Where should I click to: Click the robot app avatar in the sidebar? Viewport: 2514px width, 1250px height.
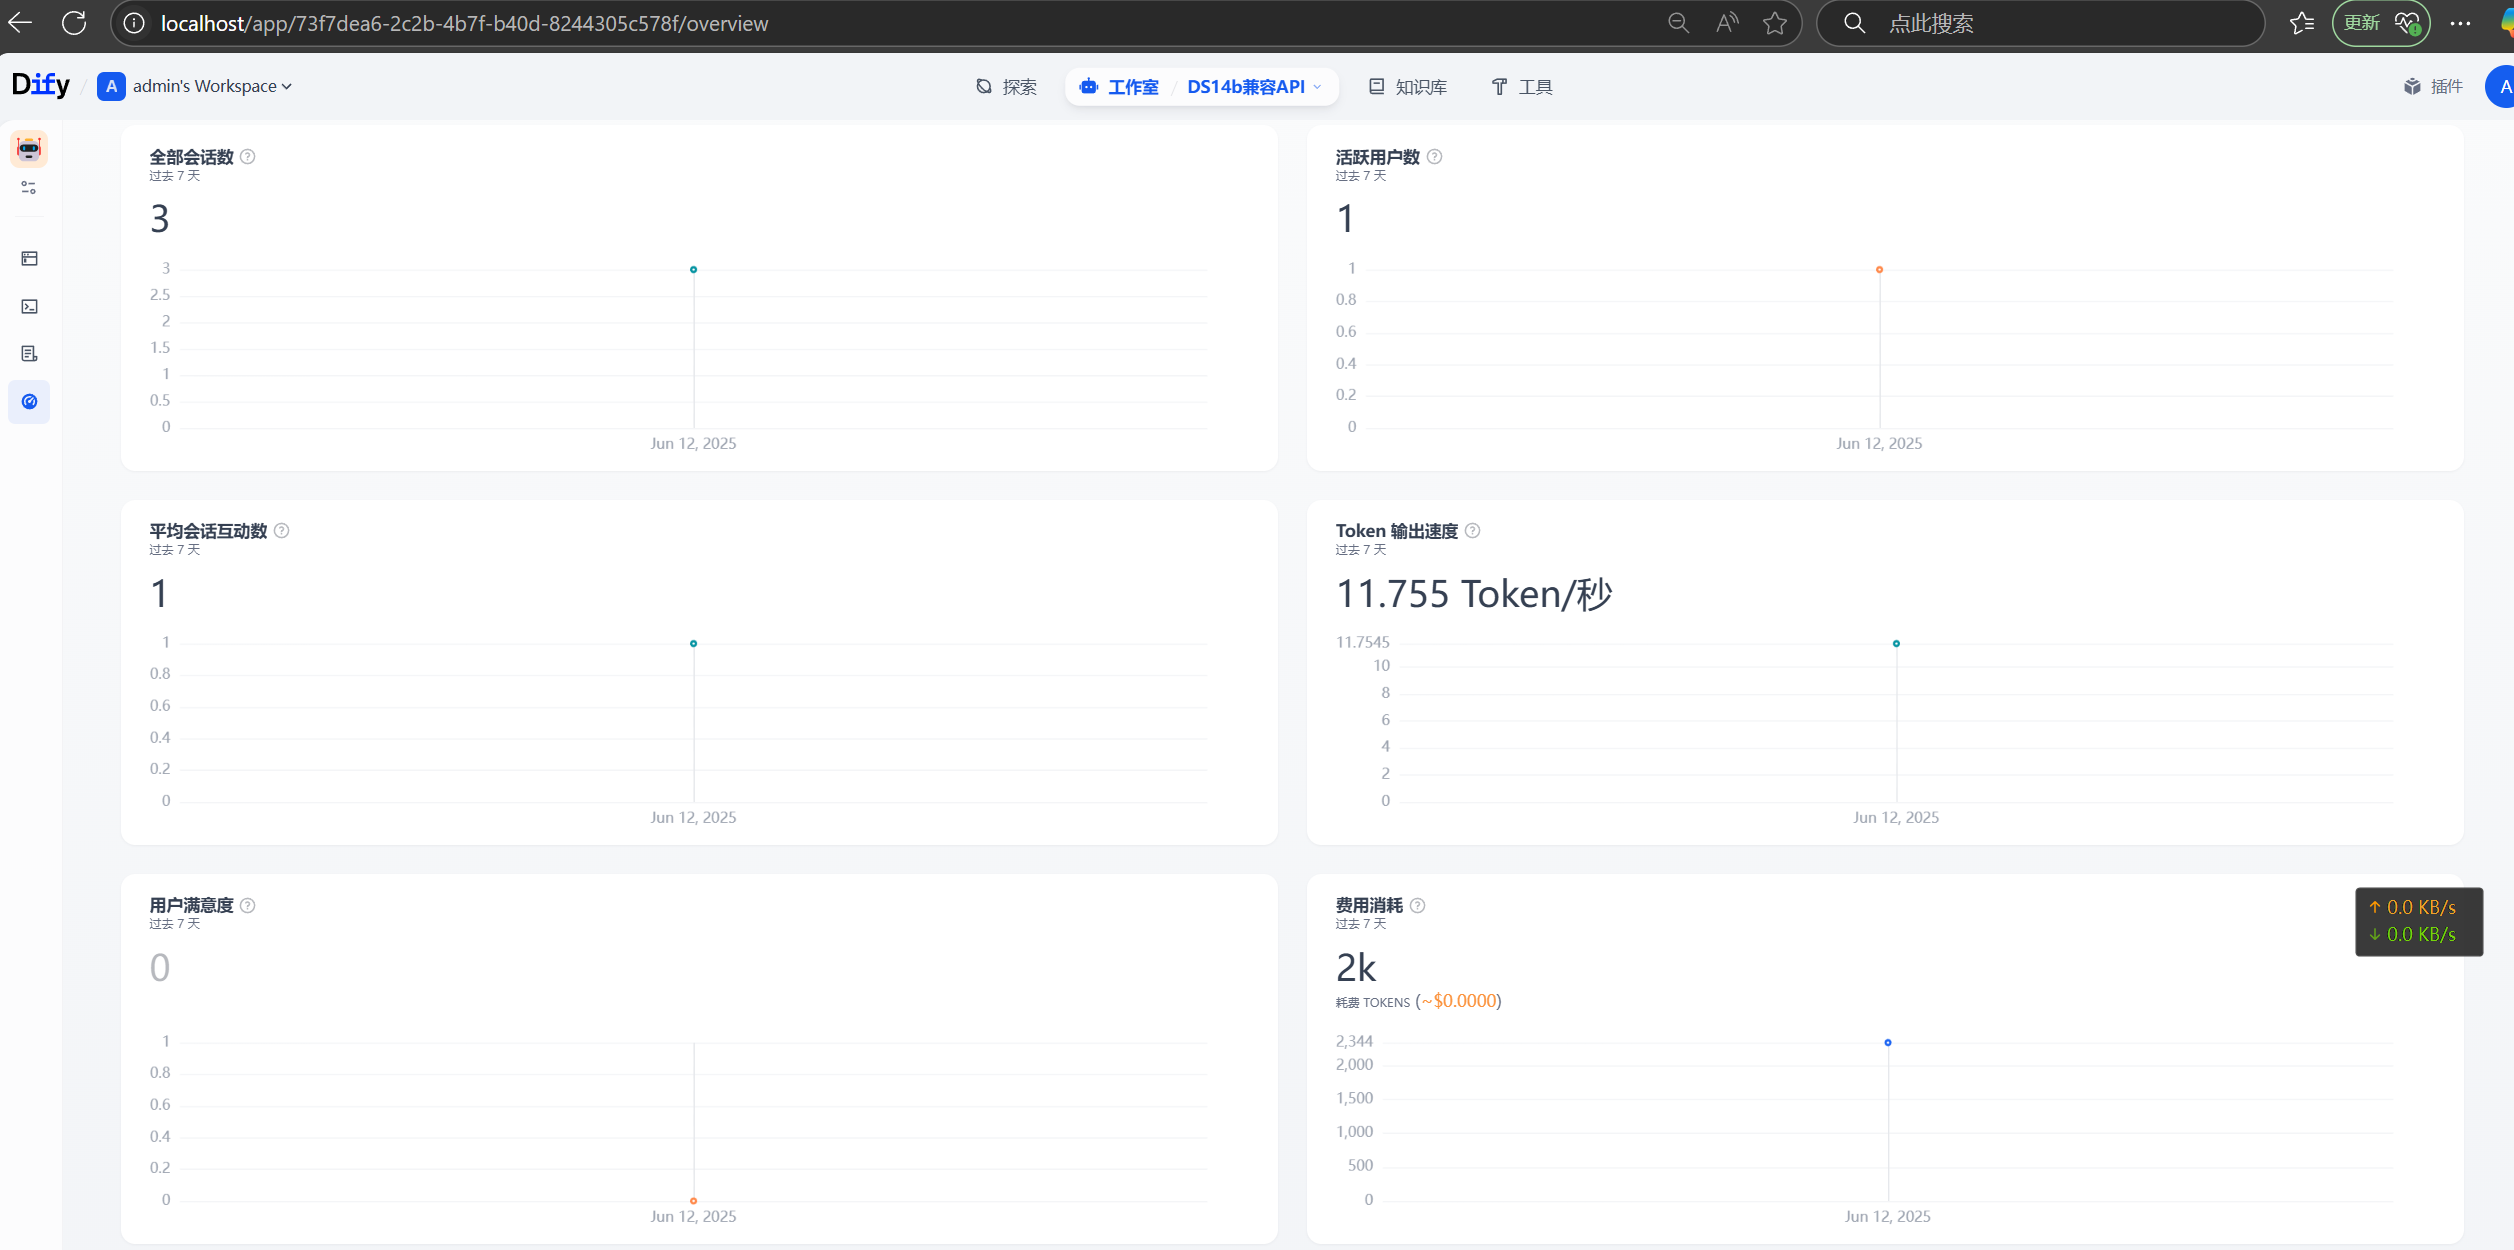(29, 149)
